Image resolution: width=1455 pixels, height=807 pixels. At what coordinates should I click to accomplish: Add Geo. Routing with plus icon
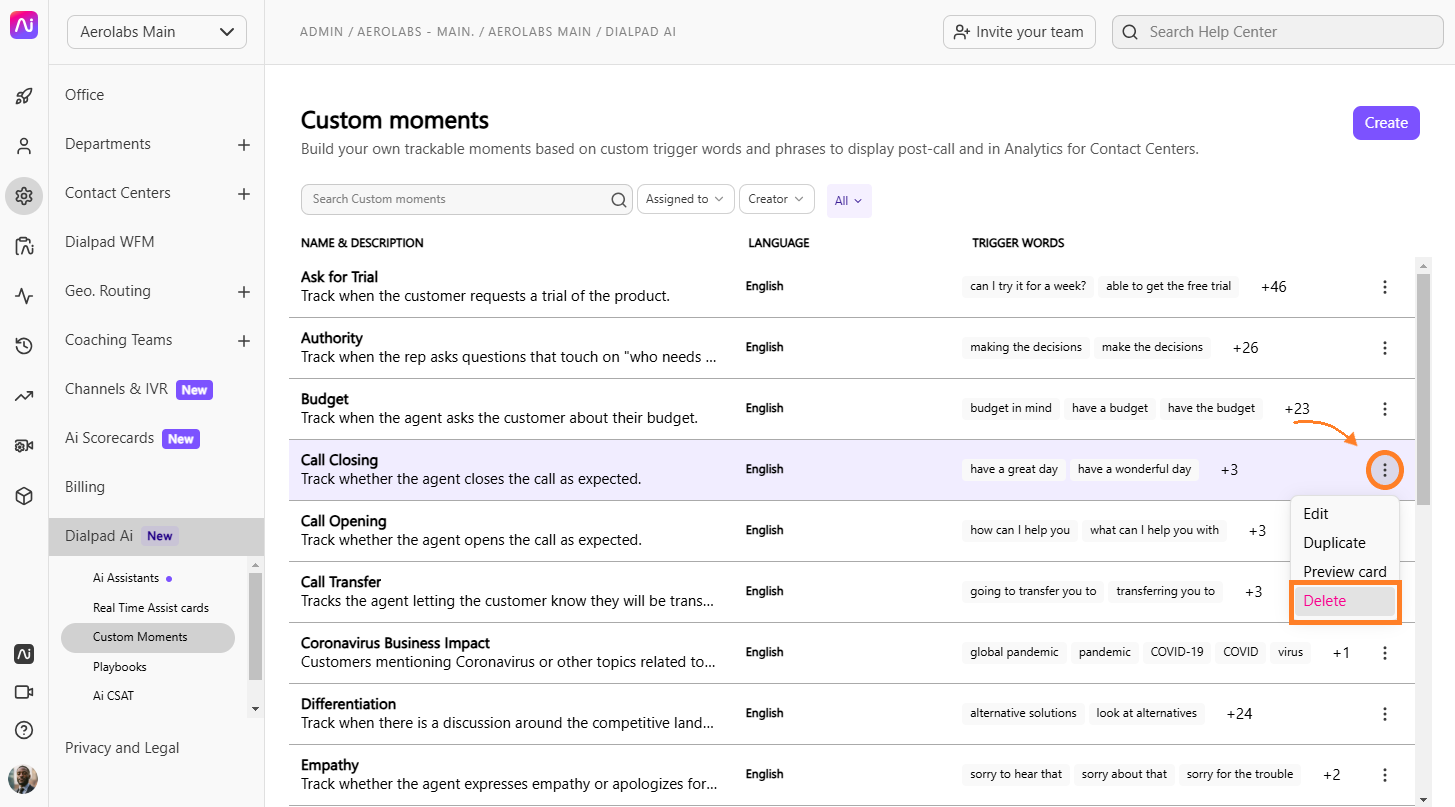click(x=244, y=292)
